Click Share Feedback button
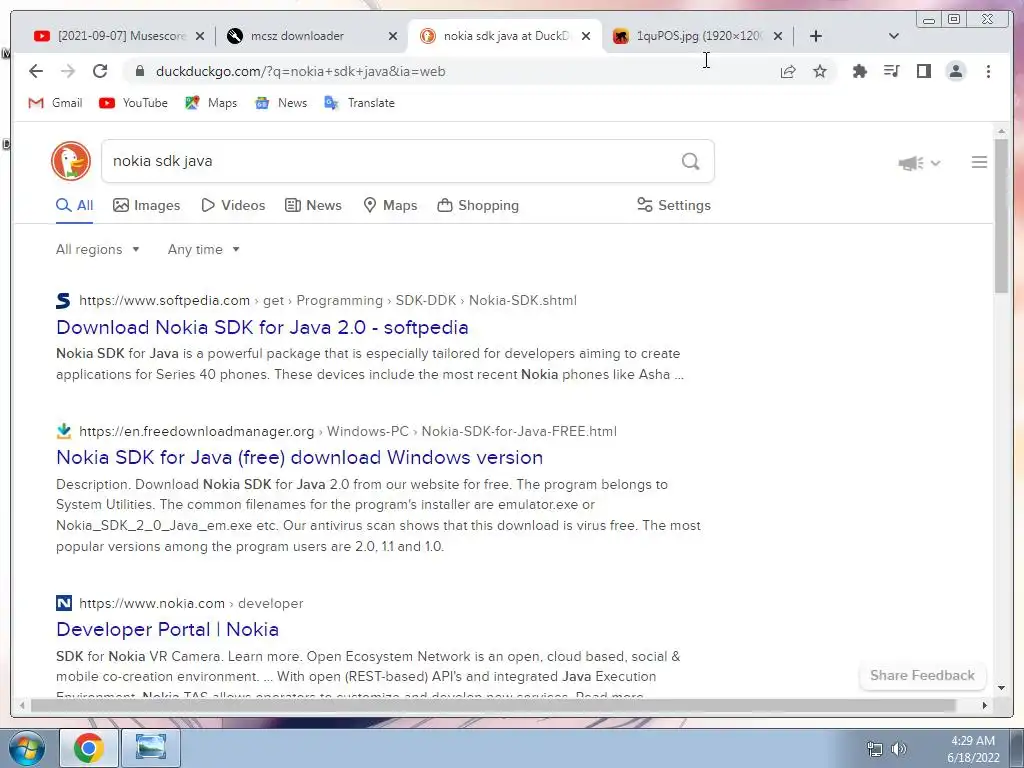 click(922, 675)
